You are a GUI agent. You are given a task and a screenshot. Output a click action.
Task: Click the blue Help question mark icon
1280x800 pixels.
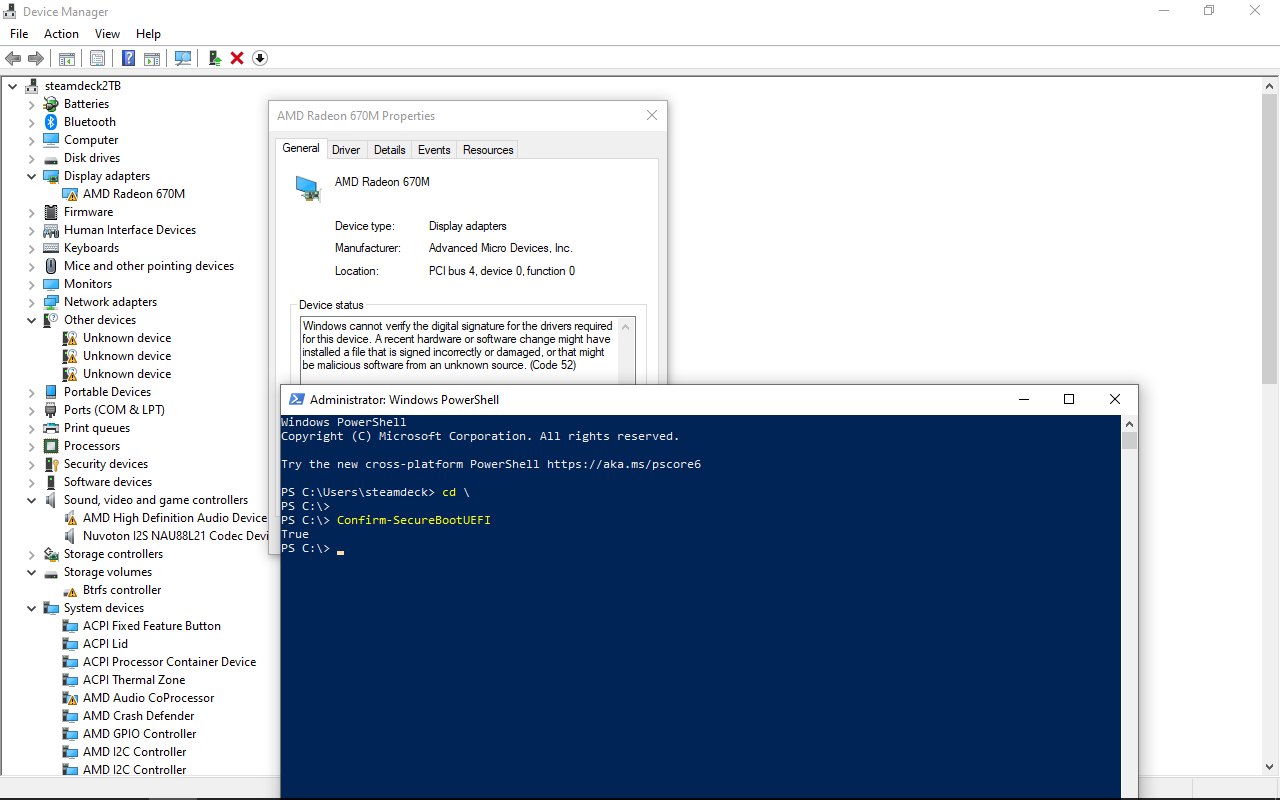click(x=128, y=58)
